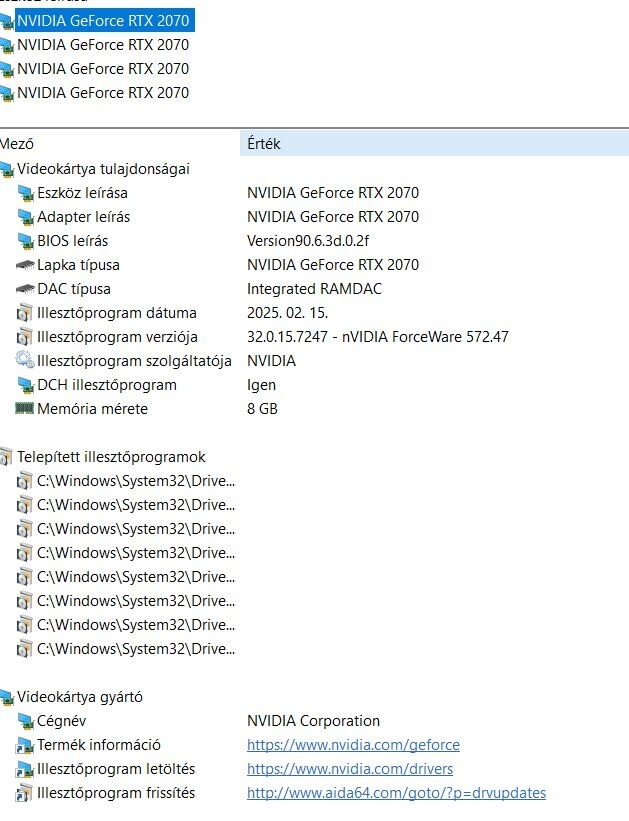Click the chip icon beside Lapka típusa

coord(25,265)
